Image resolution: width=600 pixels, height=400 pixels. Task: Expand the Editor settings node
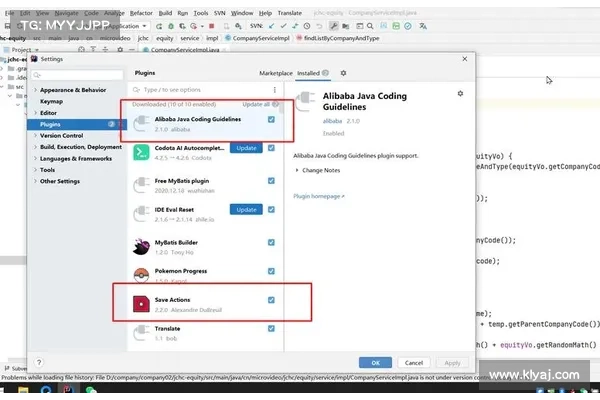(35, 113)
